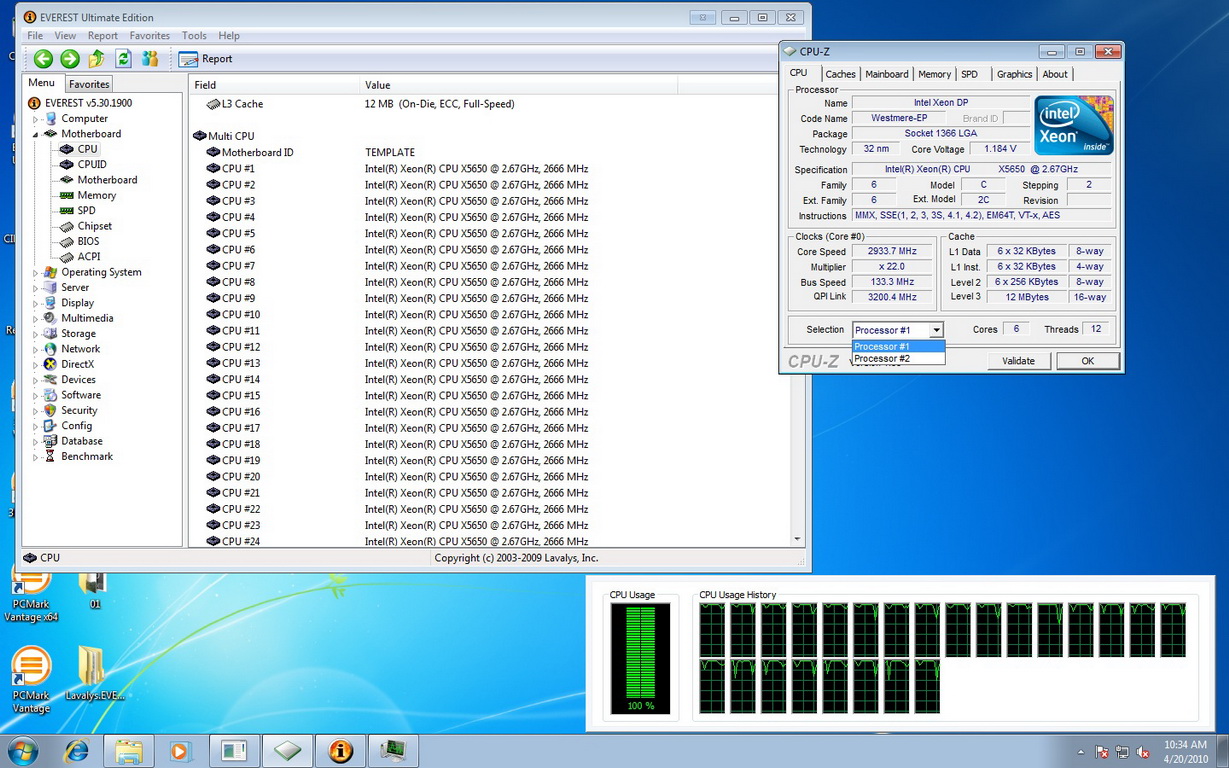Viewport: 1229px width, 768px height.
Task: Click the Benchmark icon in the tree
Action: (x=50, y=456)
